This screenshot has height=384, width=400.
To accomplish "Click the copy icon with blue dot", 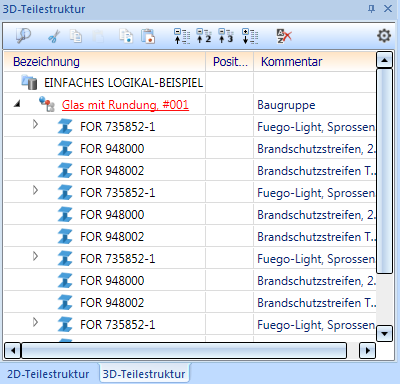I will [x=126, y=36].
